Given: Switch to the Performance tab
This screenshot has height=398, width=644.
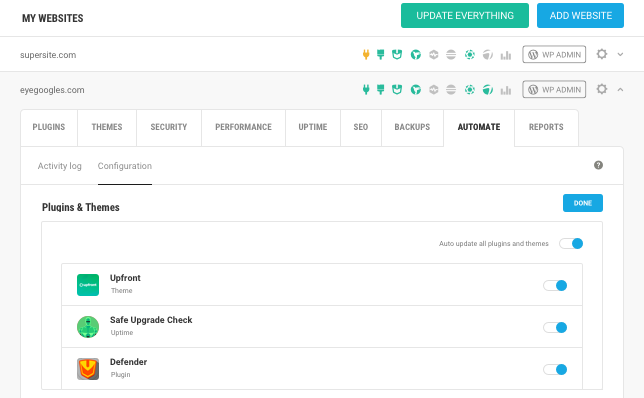Looking at the screenshot, I should point(244,127).
